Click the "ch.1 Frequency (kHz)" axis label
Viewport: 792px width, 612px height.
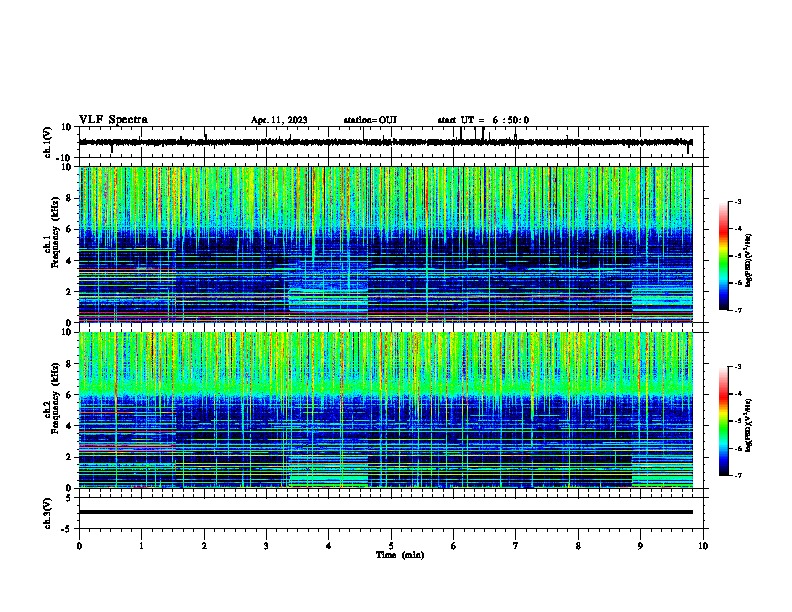[x=51, y=233]
